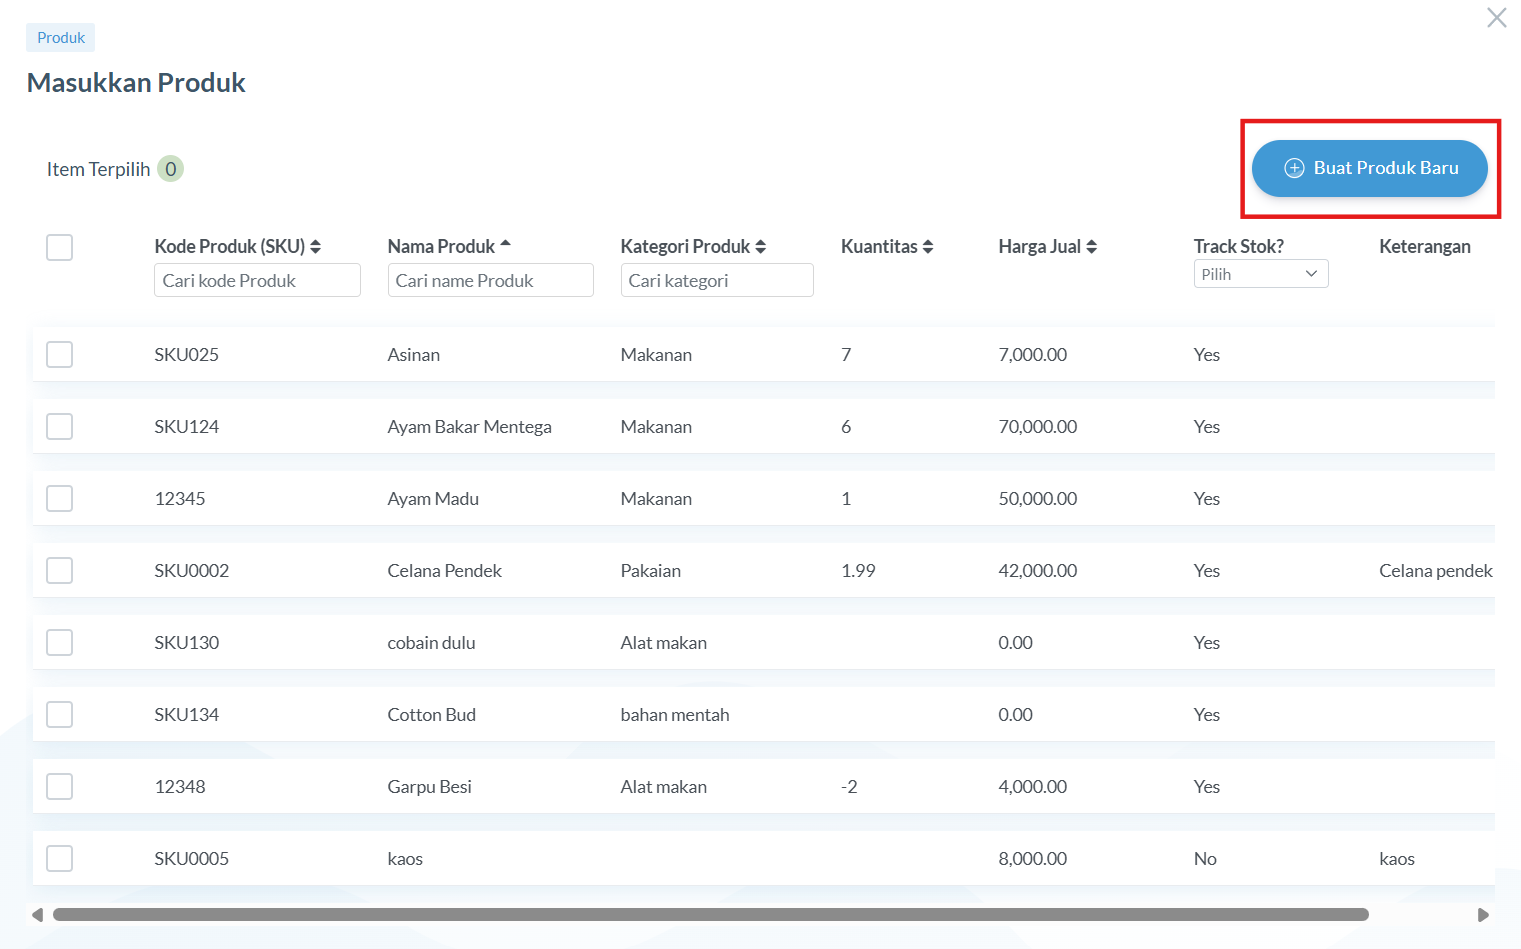Click product name Asinan
1521x949 pixels.
pyautogui.click(x=414, y=355)
